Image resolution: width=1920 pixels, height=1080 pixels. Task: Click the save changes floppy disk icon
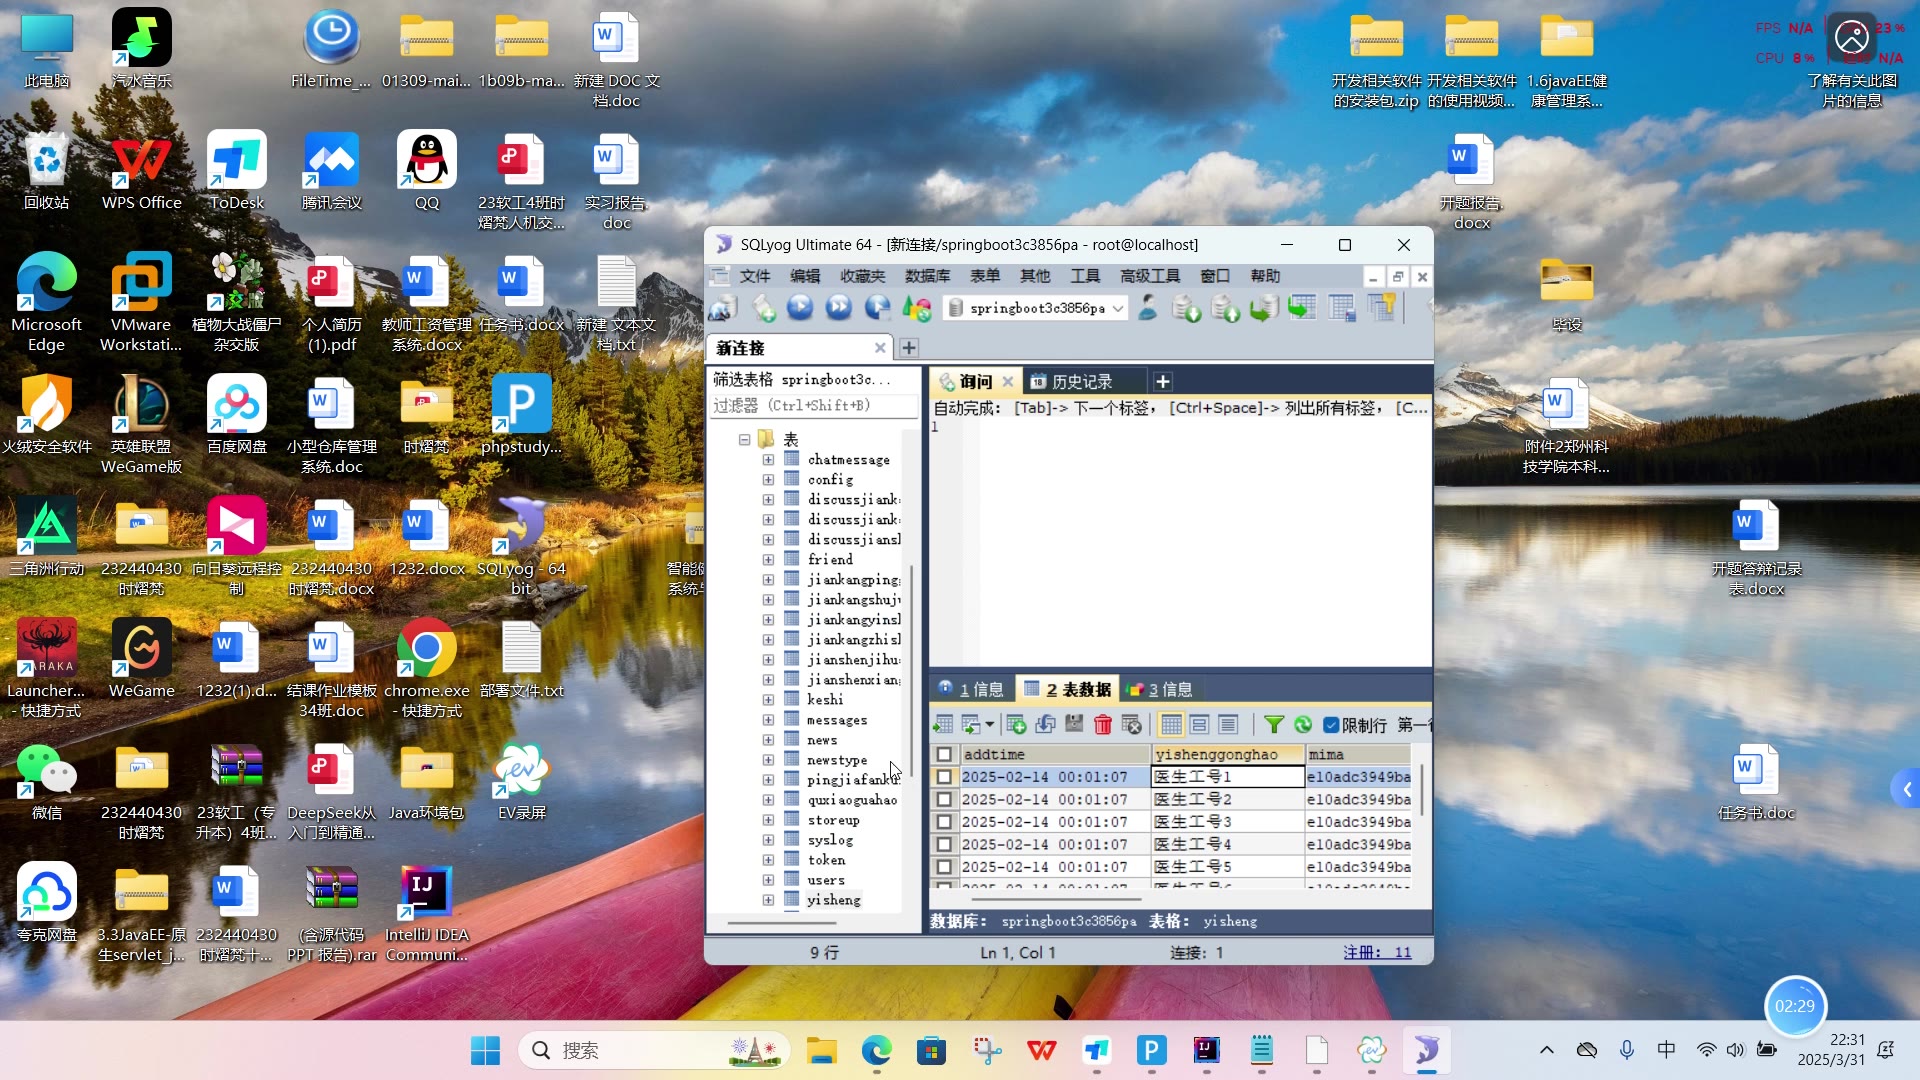1074,725
